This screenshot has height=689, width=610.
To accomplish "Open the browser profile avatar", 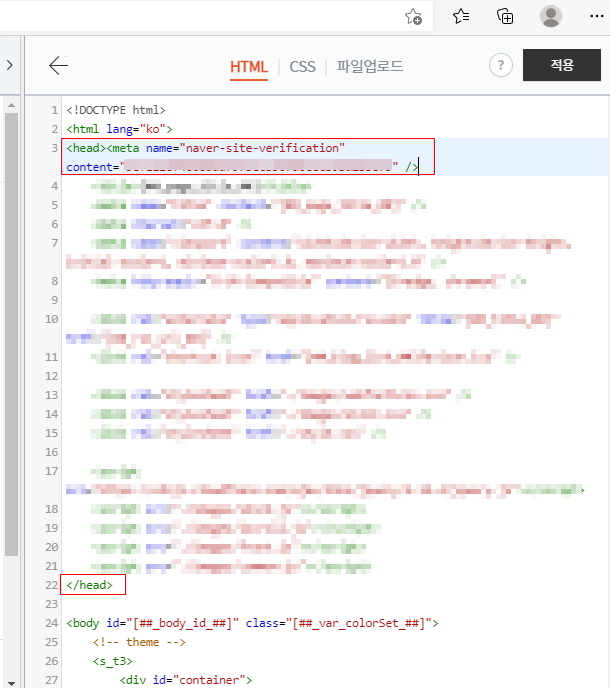I will (x=551, y=16).
